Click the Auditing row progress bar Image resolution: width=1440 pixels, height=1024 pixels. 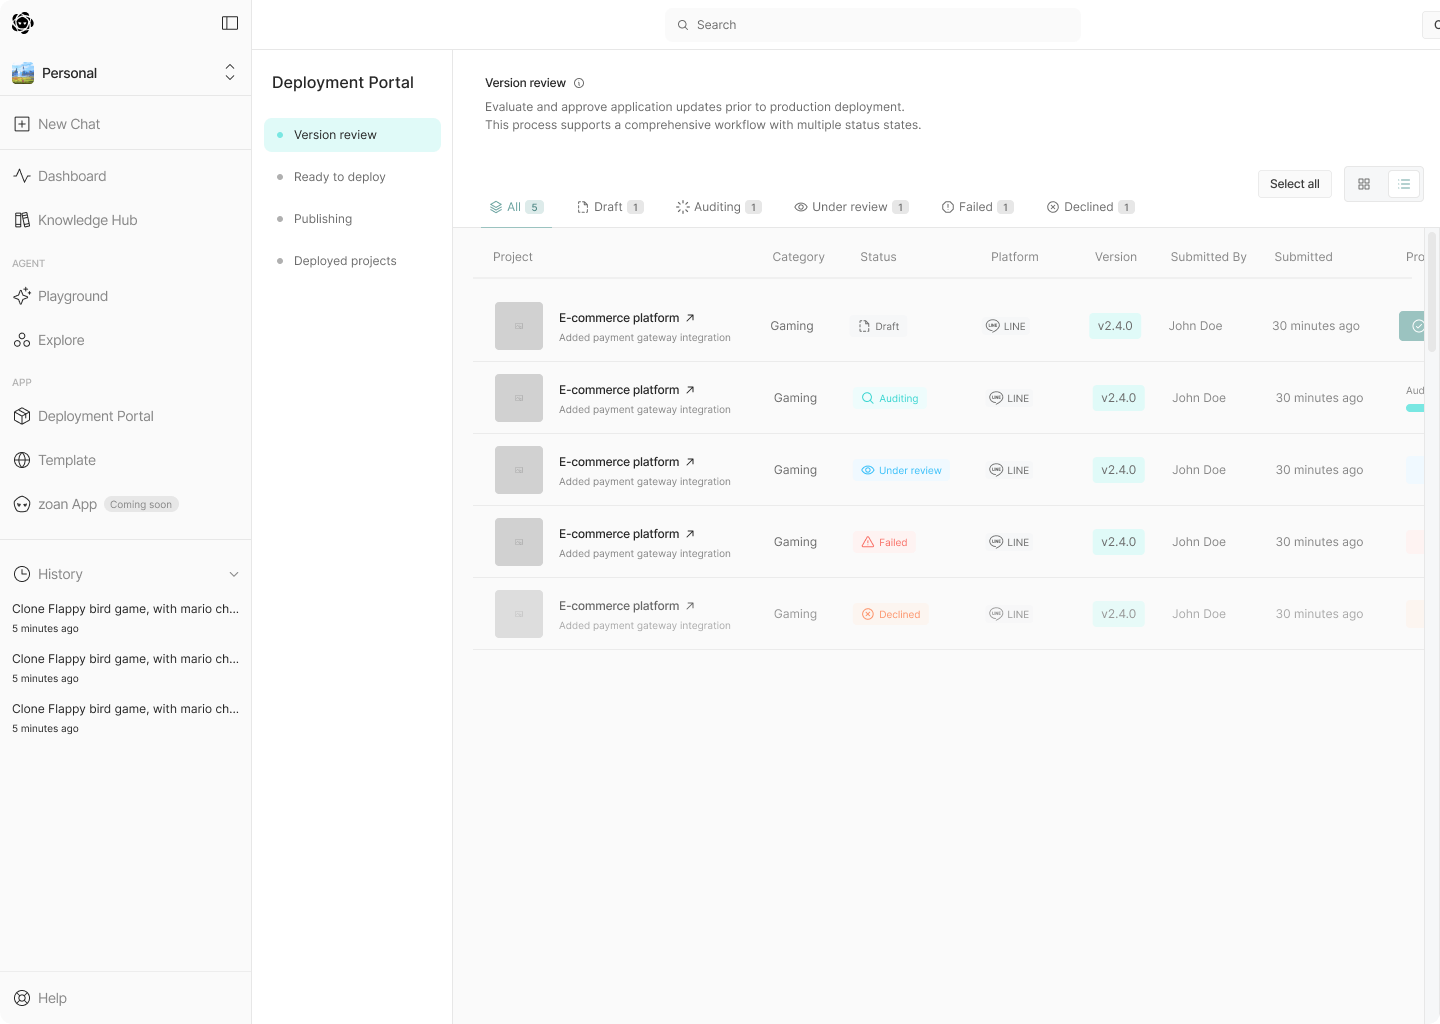click(x=1415, y=408)
